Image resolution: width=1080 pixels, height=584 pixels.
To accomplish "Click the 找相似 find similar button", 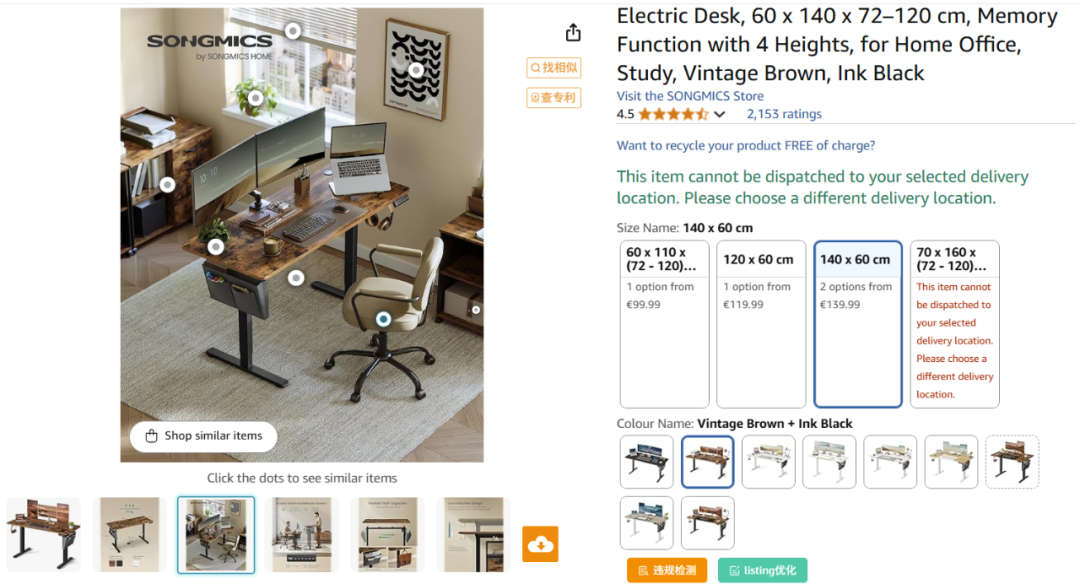I will point(554,67).
